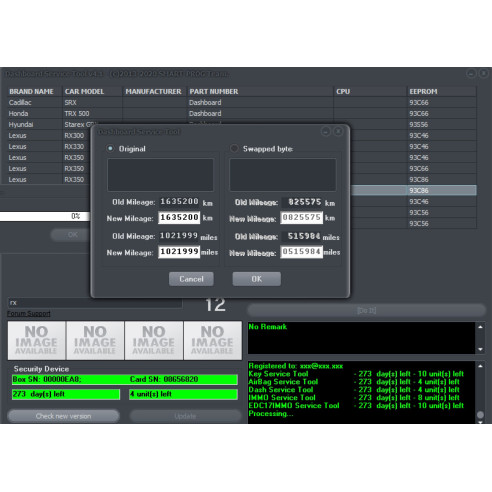Select the Honda TRX 500 row
Image resolution: width=492 pixels, height=492 pixels.
click(x=242, y=113)
